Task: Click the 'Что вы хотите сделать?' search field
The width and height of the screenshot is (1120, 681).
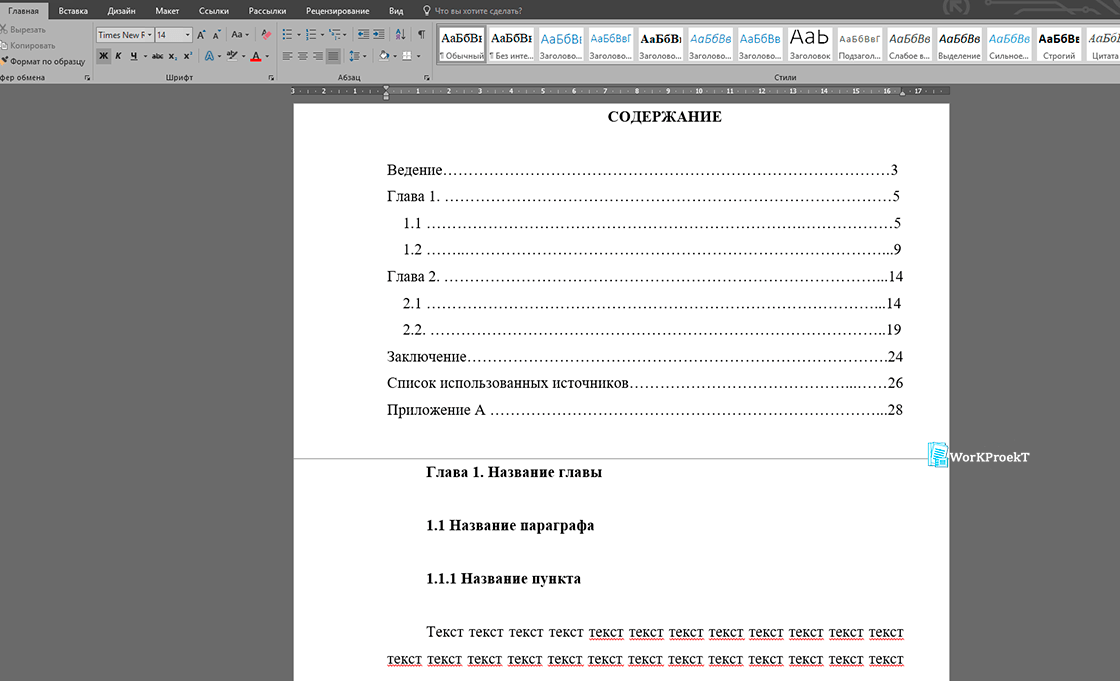Action: pyautogui.click(x=478, y=10)
